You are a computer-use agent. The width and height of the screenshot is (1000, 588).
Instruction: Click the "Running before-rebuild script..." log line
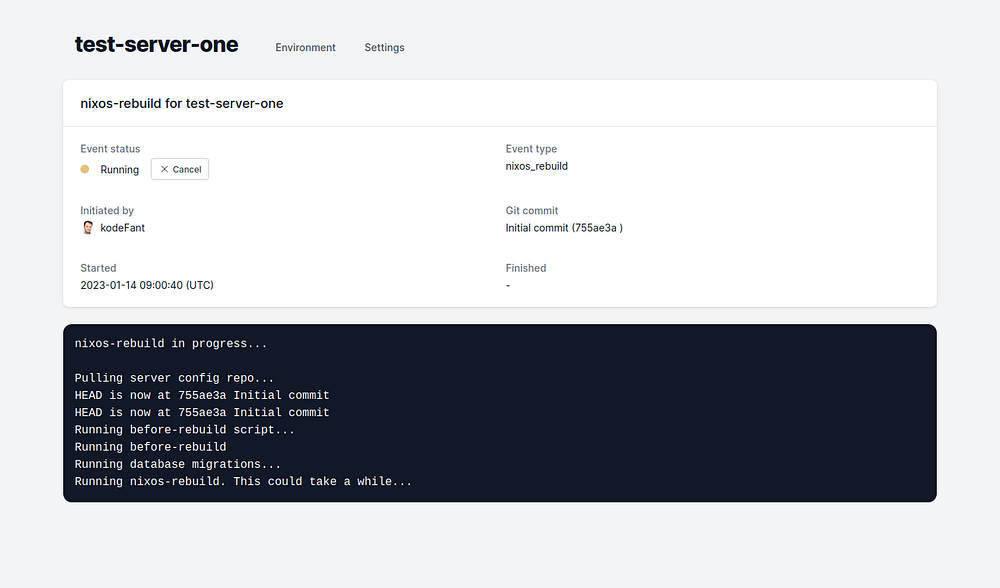coord(185,430)
